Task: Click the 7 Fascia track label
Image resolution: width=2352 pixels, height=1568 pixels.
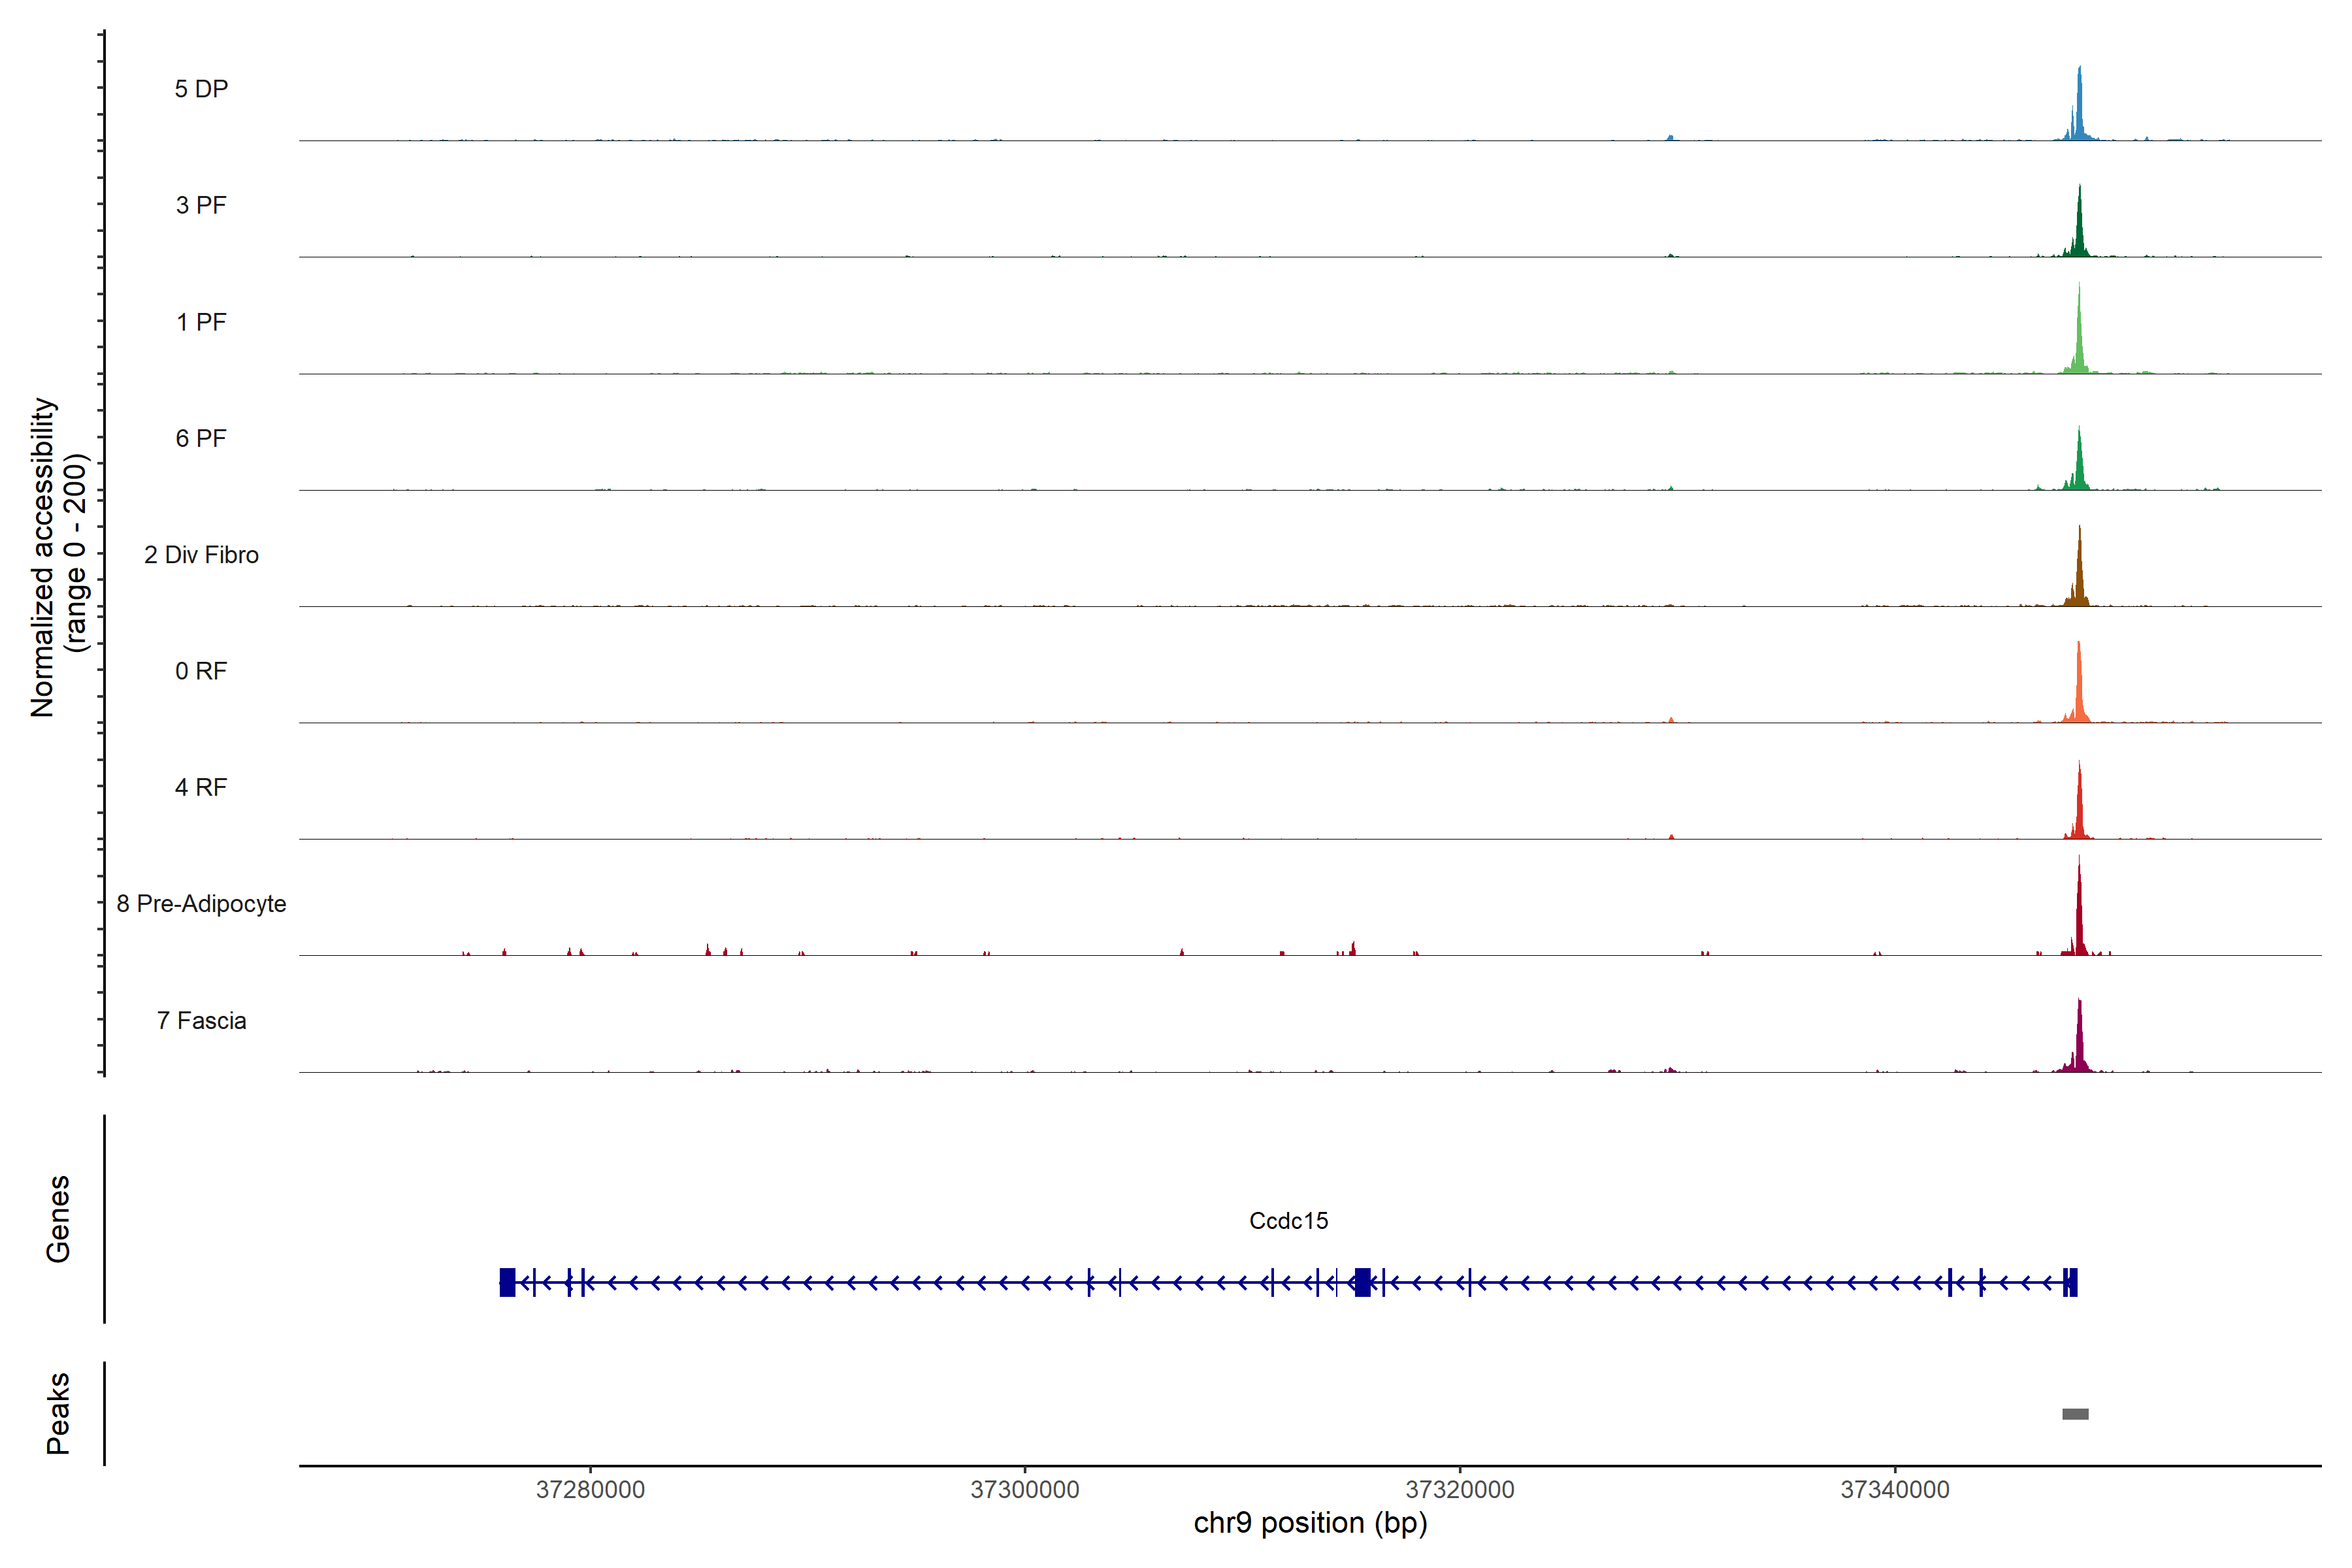Action: tap(201, 1020)
